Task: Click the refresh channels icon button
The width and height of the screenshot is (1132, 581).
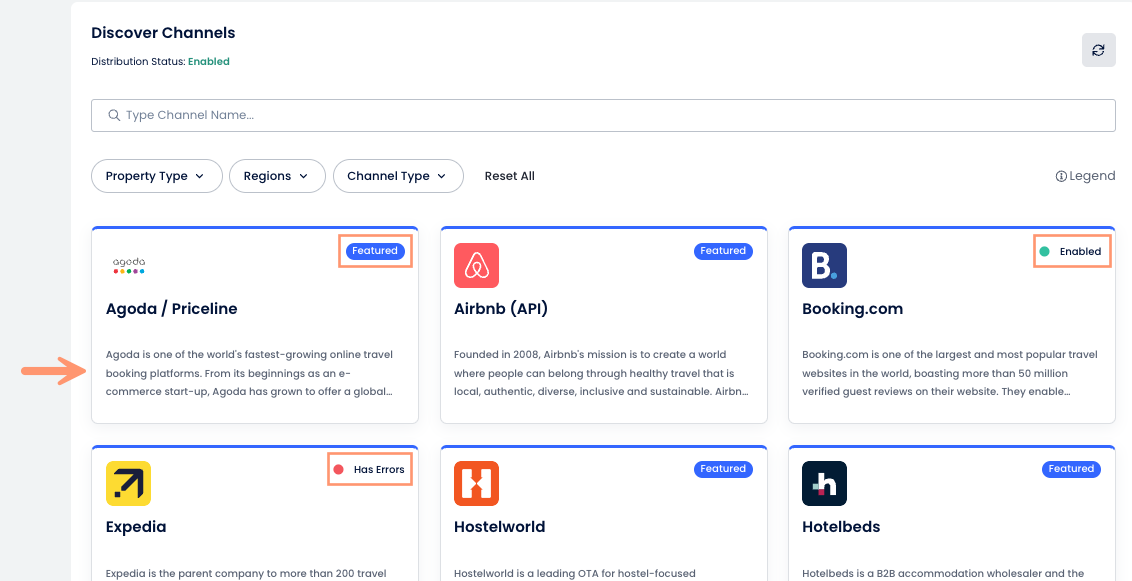Action: click(x=1098, y=50)
